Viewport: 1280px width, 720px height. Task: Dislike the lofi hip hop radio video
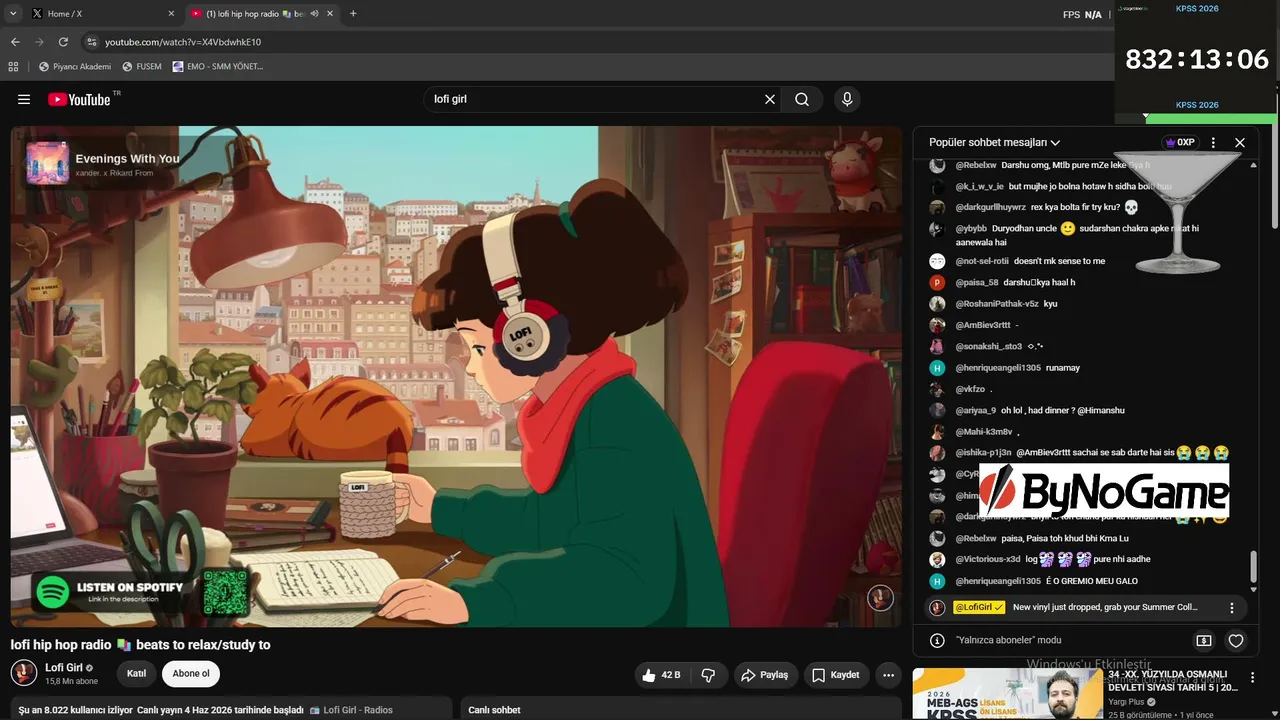click(x=708, y=675)
